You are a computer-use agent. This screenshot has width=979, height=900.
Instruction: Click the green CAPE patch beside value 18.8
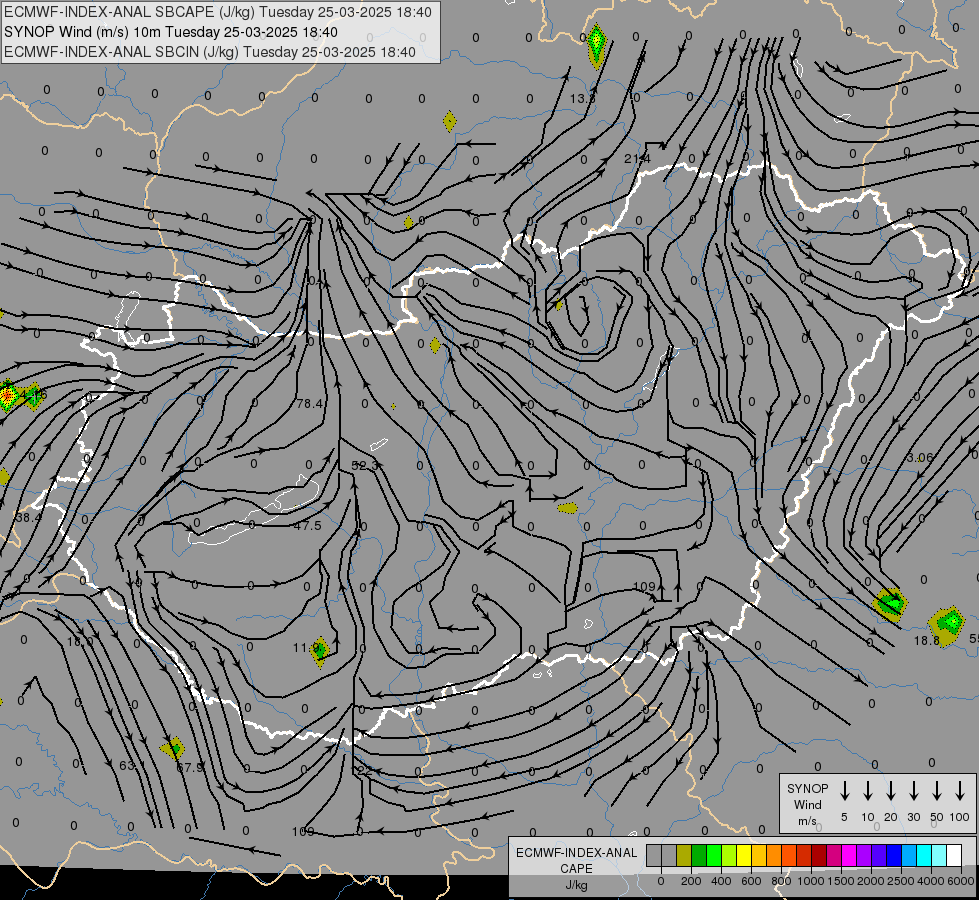(x=948, y=625)
